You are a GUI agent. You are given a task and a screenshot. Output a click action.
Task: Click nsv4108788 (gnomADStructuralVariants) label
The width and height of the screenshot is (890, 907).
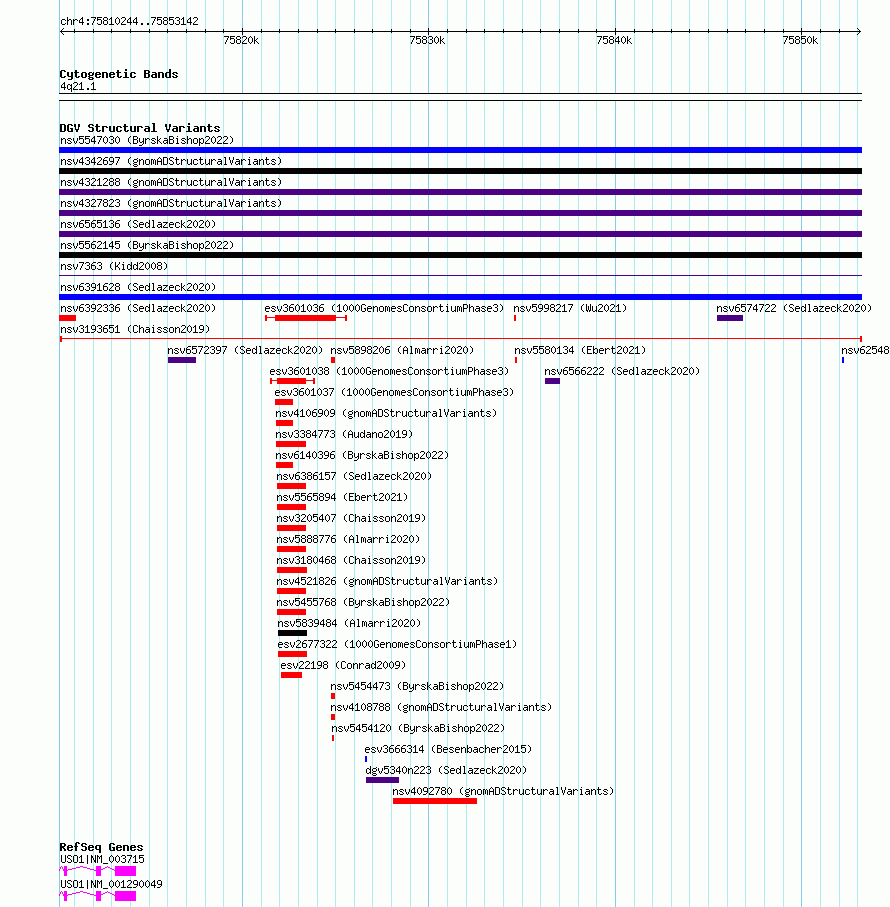[x=441, y=707]
